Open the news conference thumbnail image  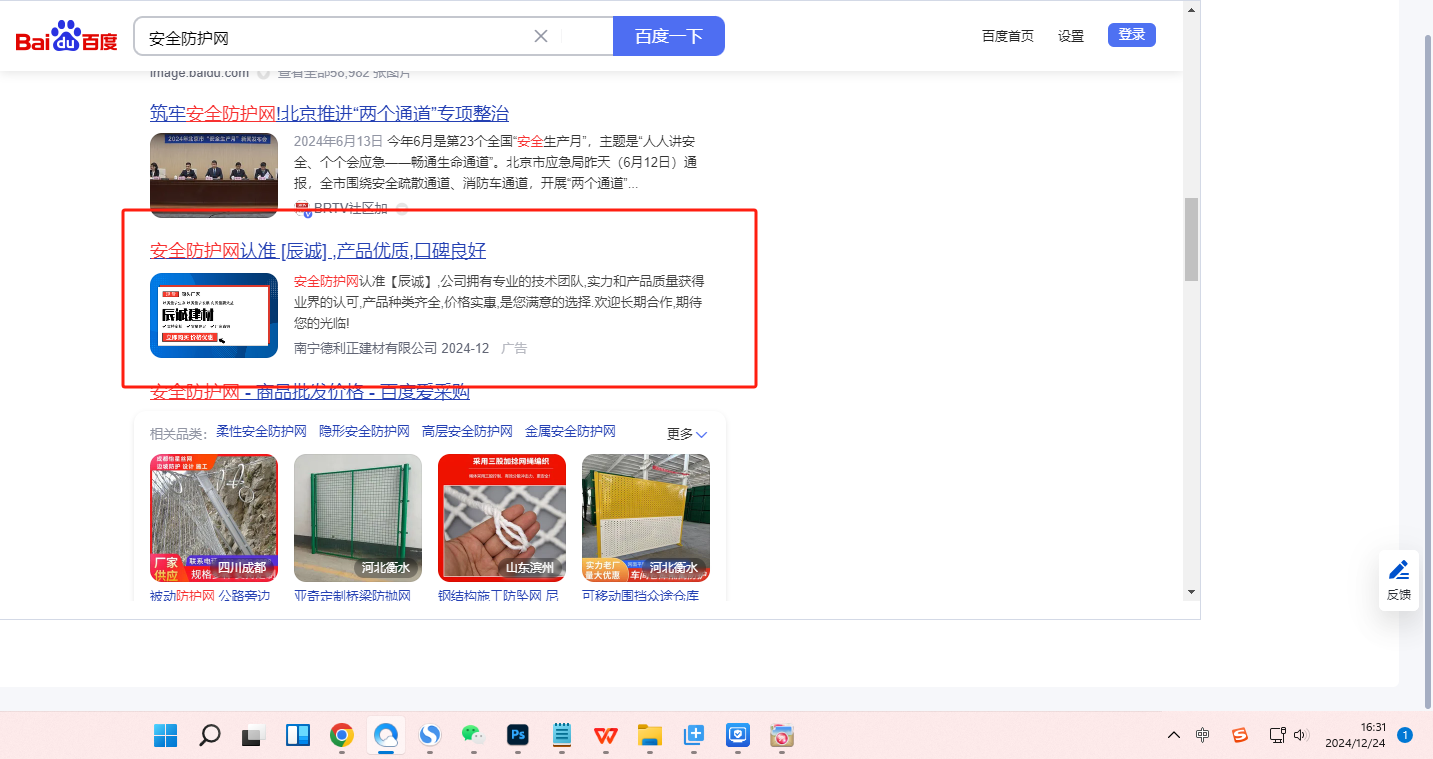click(214, 175)
